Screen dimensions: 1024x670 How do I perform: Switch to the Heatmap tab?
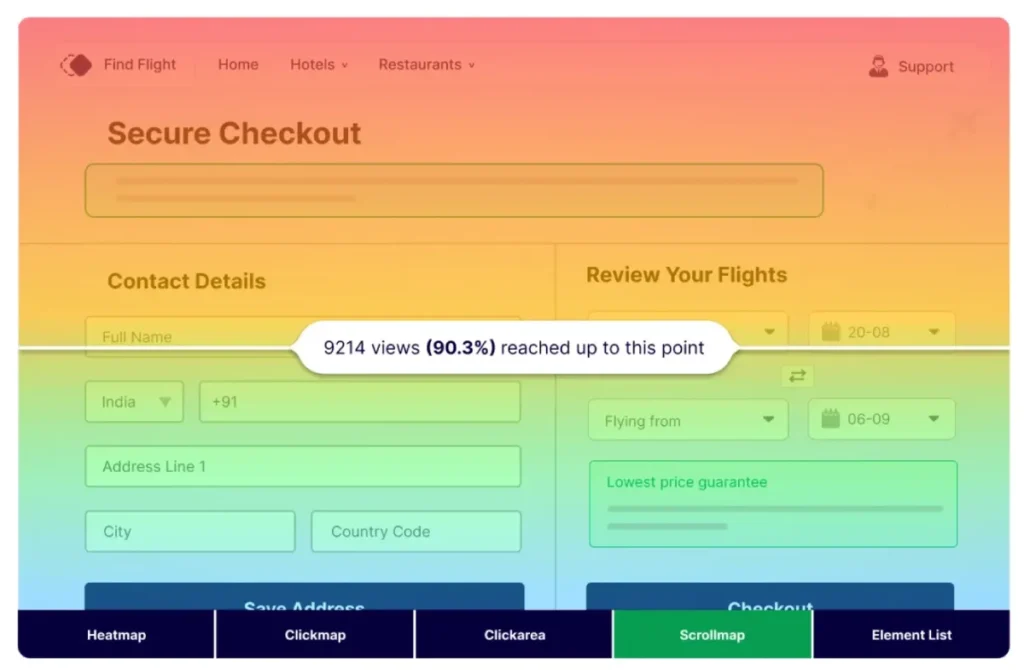(x=115, y=634)
